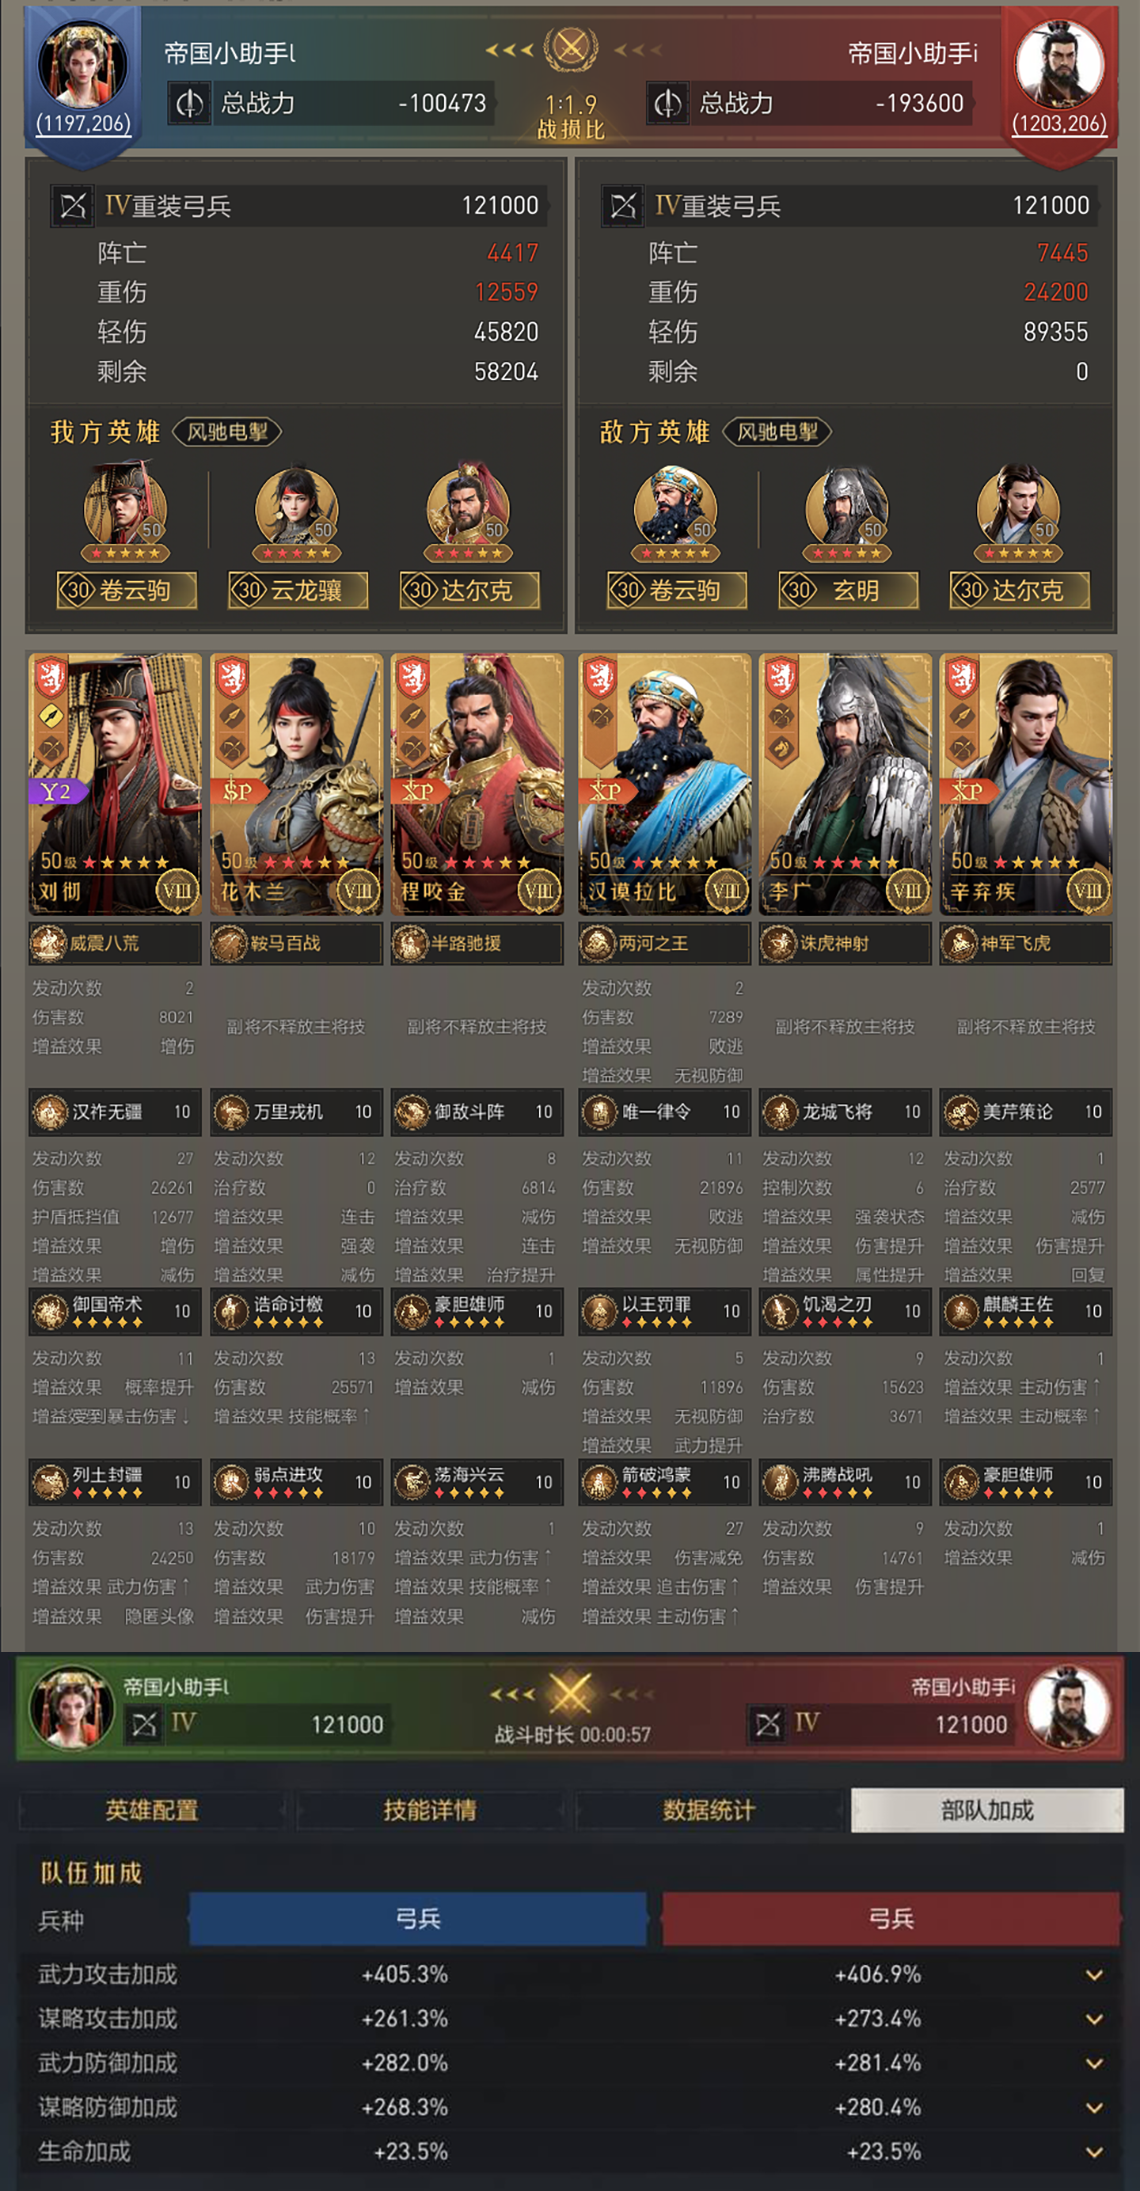This screenshot has height=2191, width=1140.
Task: Open the 刘彻 hero card
Action: click(115, 785)
